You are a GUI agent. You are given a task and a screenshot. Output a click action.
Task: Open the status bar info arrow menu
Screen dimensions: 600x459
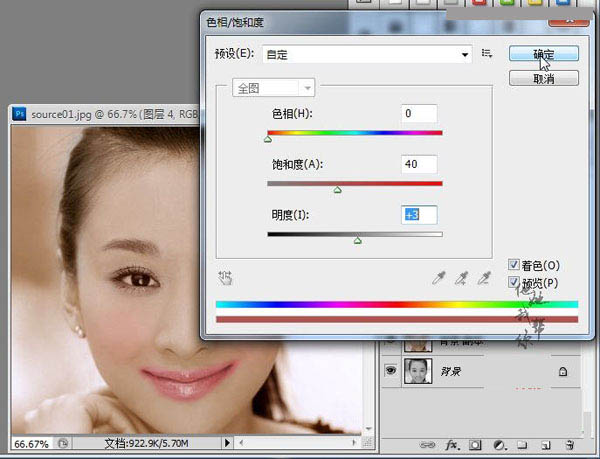coord(227,443)
